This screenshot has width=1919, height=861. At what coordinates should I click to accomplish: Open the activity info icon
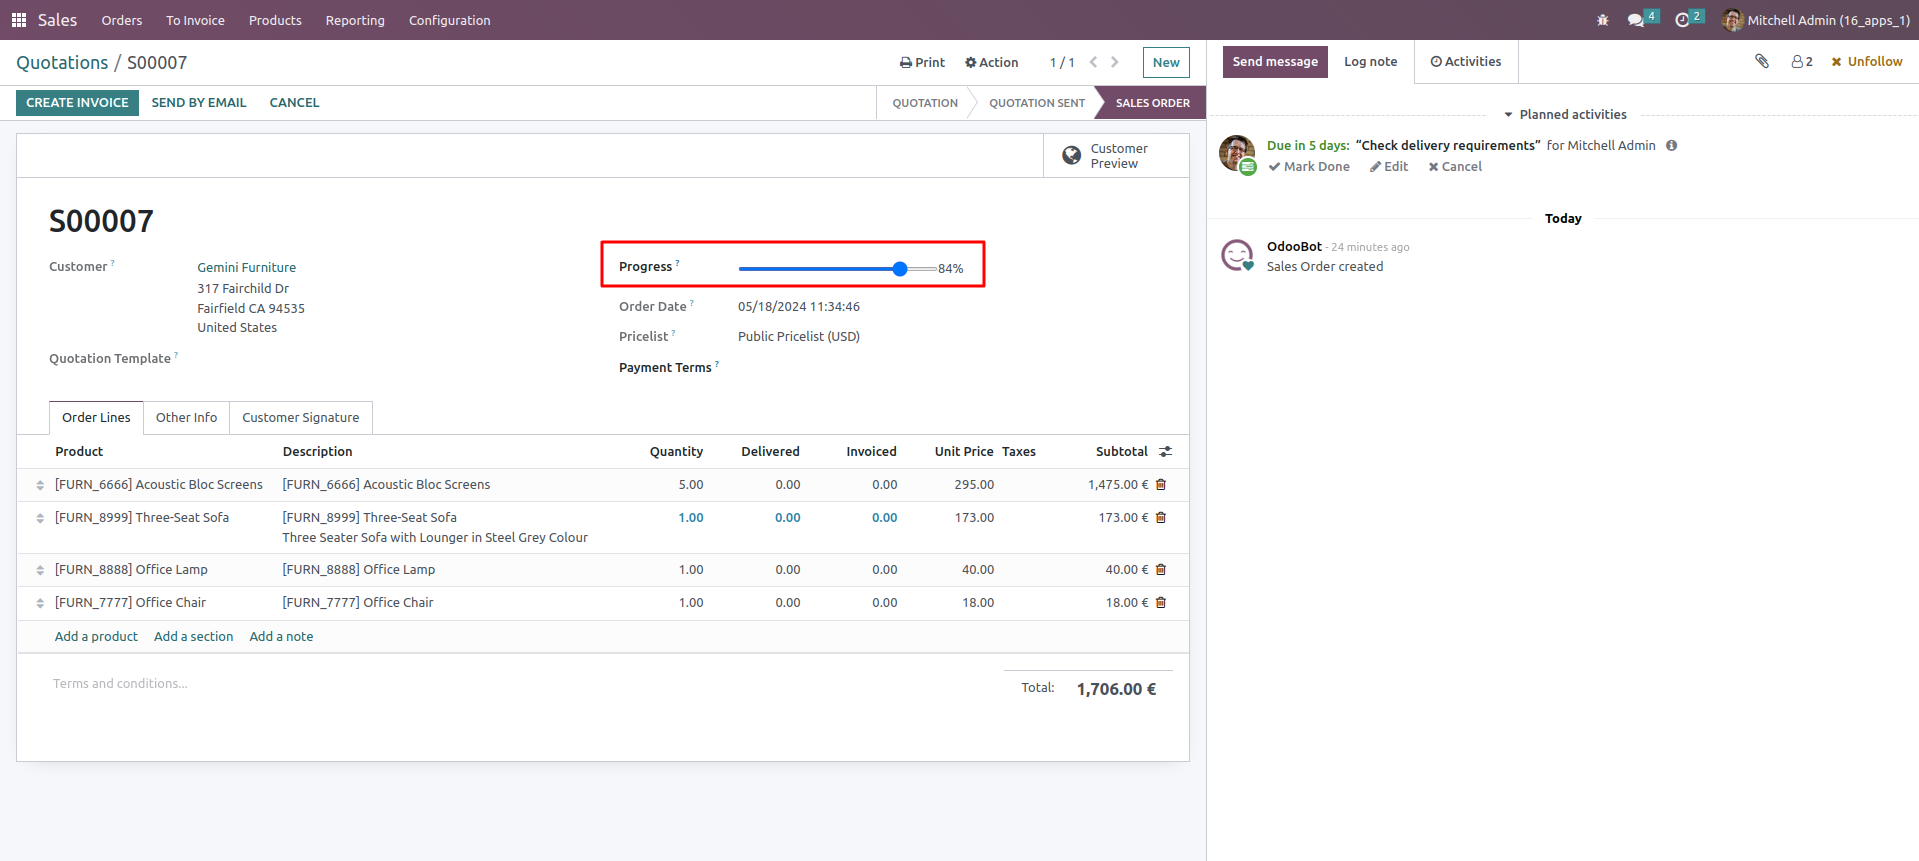pyautogui.click(x=1671, y=146)
